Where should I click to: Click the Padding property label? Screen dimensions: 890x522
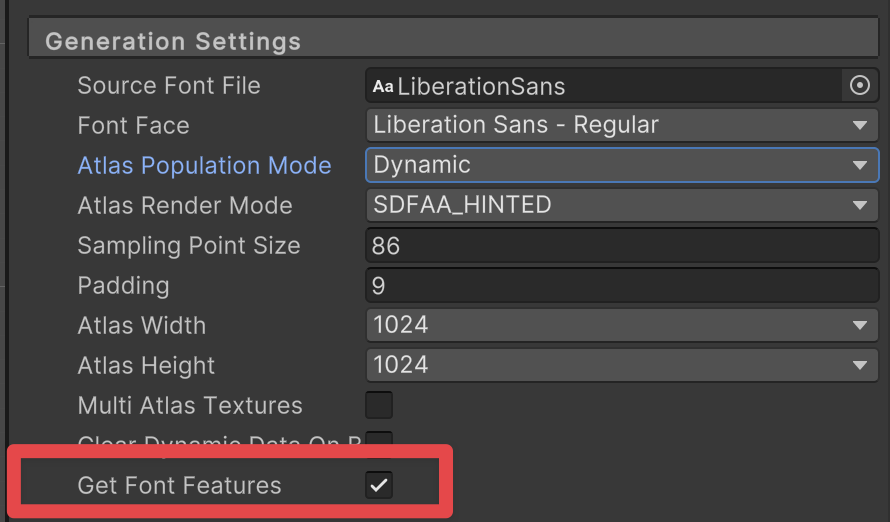click(123, 285)
